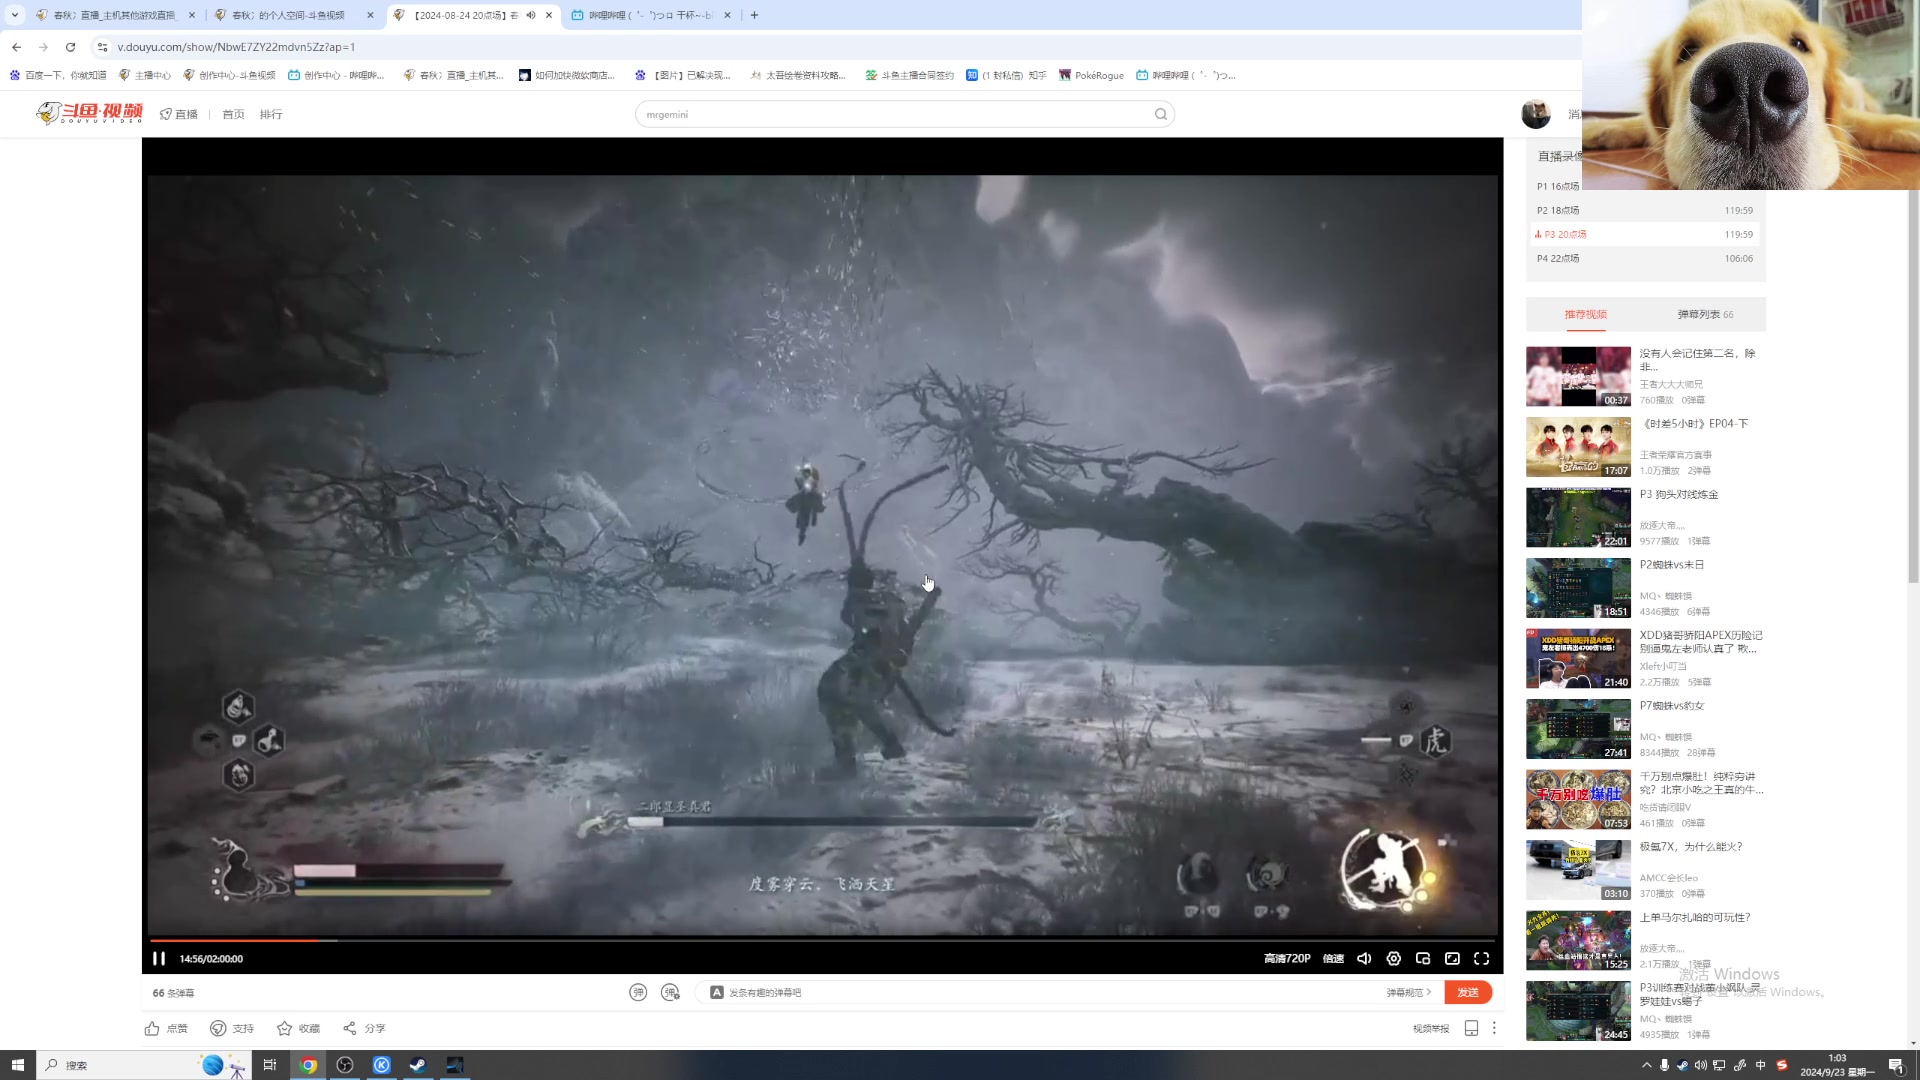Open the player settings gear
The image size is (1920, 1080).
[1393, 958]
